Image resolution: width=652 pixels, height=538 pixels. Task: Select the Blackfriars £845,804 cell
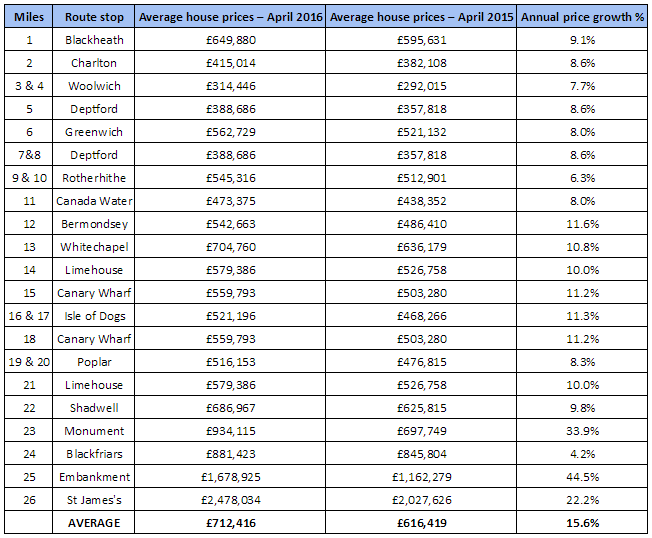click(421, 454)
